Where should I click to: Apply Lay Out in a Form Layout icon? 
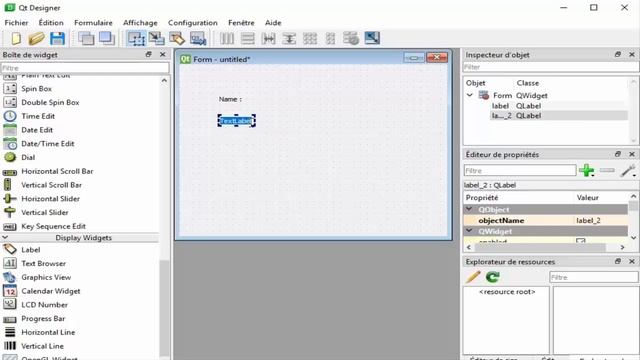[x=330, y=38]
